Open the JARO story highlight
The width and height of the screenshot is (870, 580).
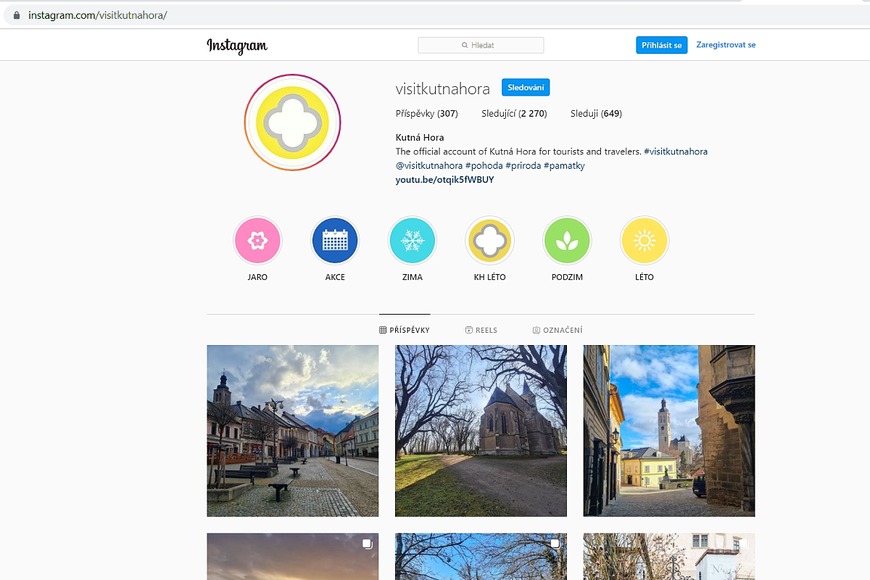tap(257, 241)
